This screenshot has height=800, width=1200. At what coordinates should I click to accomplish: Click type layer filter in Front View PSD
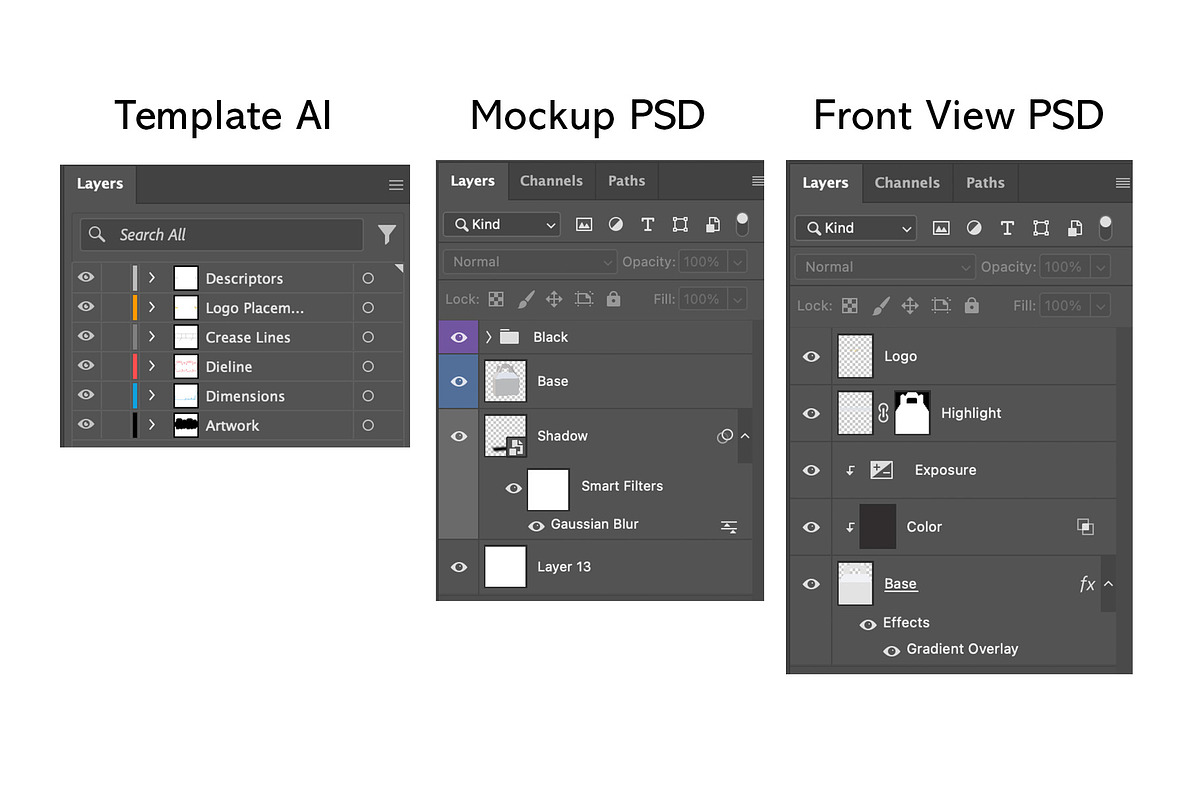[x=1007, y=228]
